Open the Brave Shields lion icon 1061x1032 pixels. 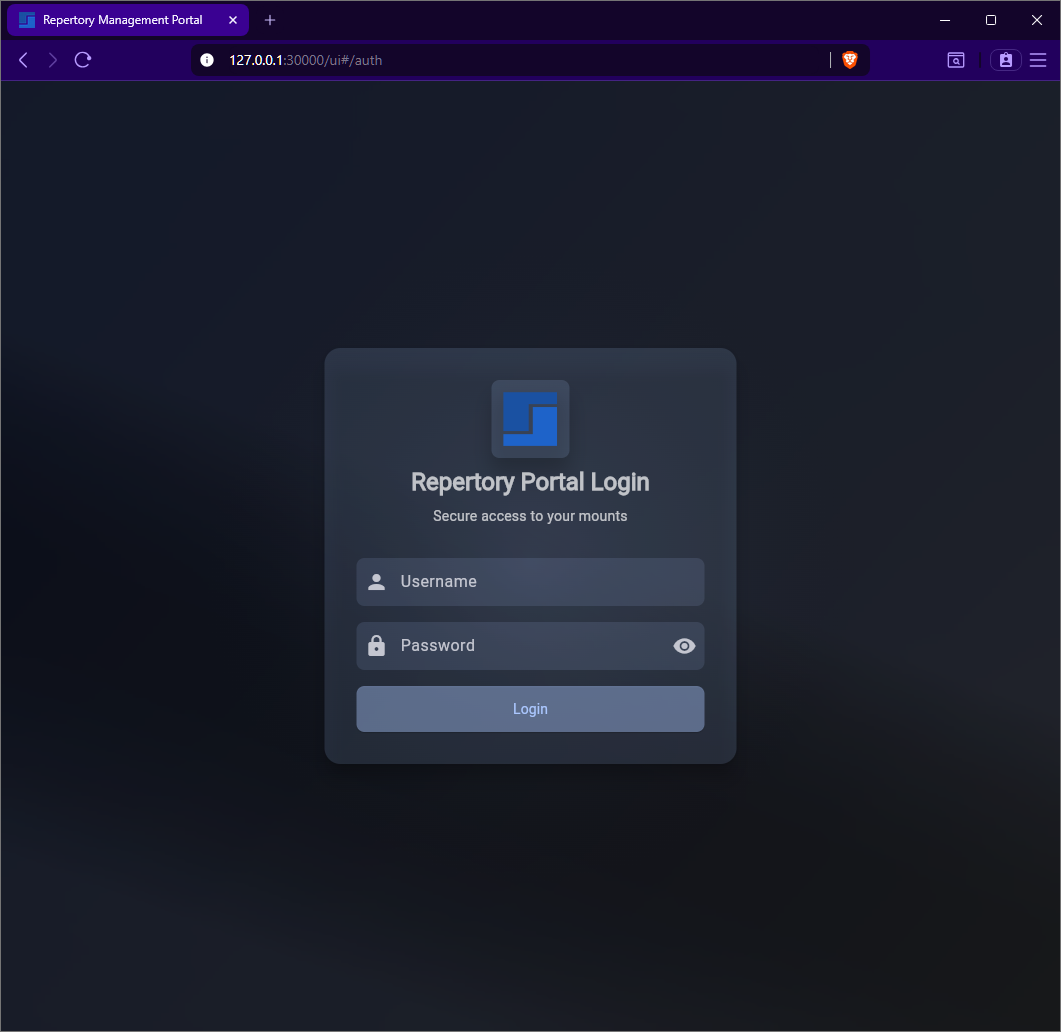click(850, 60)
